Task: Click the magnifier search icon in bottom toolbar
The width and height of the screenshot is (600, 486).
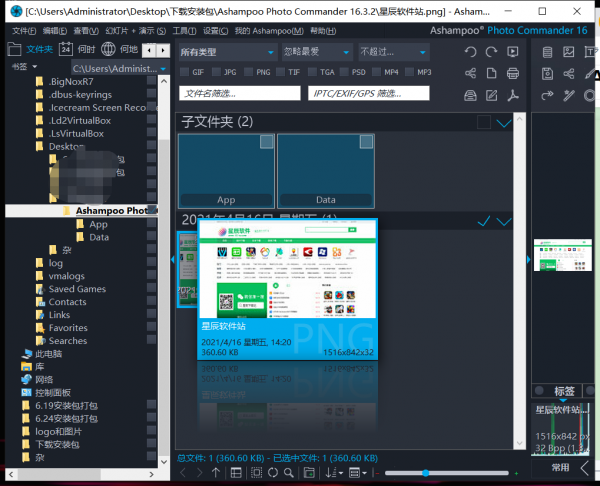Action: 289,473
